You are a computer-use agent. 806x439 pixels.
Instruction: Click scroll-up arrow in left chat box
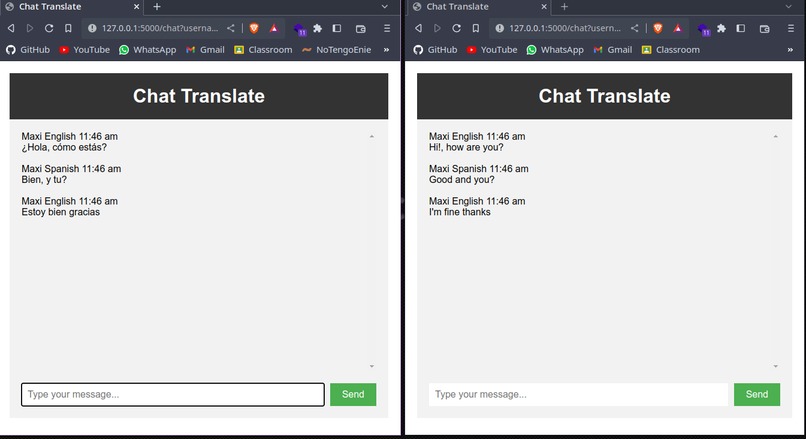coord(372,136)
